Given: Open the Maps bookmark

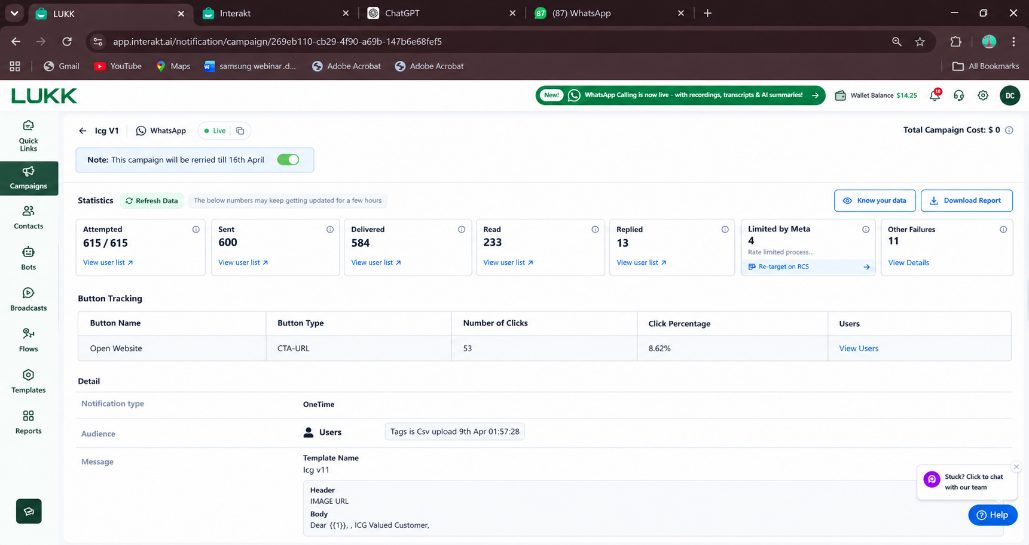Looking at the screenshot, I should pyautogui.click(x=173, y=66).
